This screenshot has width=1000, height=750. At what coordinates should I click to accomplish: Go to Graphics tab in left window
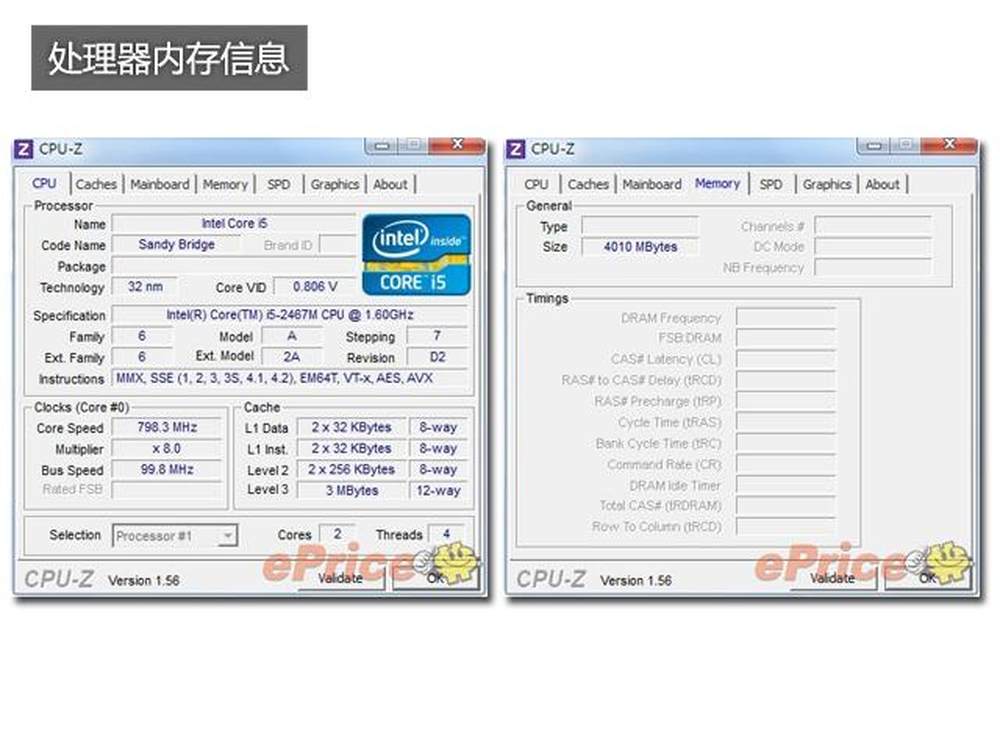pyautogui.click(x=334, y=184)
